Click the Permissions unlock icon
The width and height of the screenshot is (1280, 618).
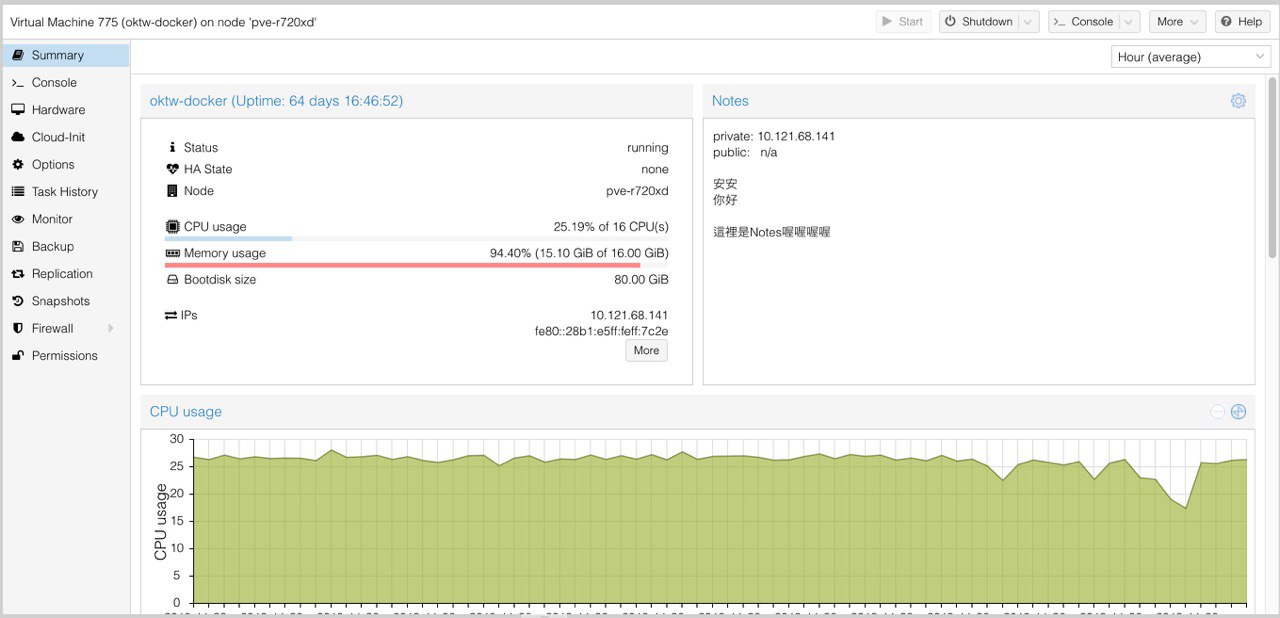[18, 355]
